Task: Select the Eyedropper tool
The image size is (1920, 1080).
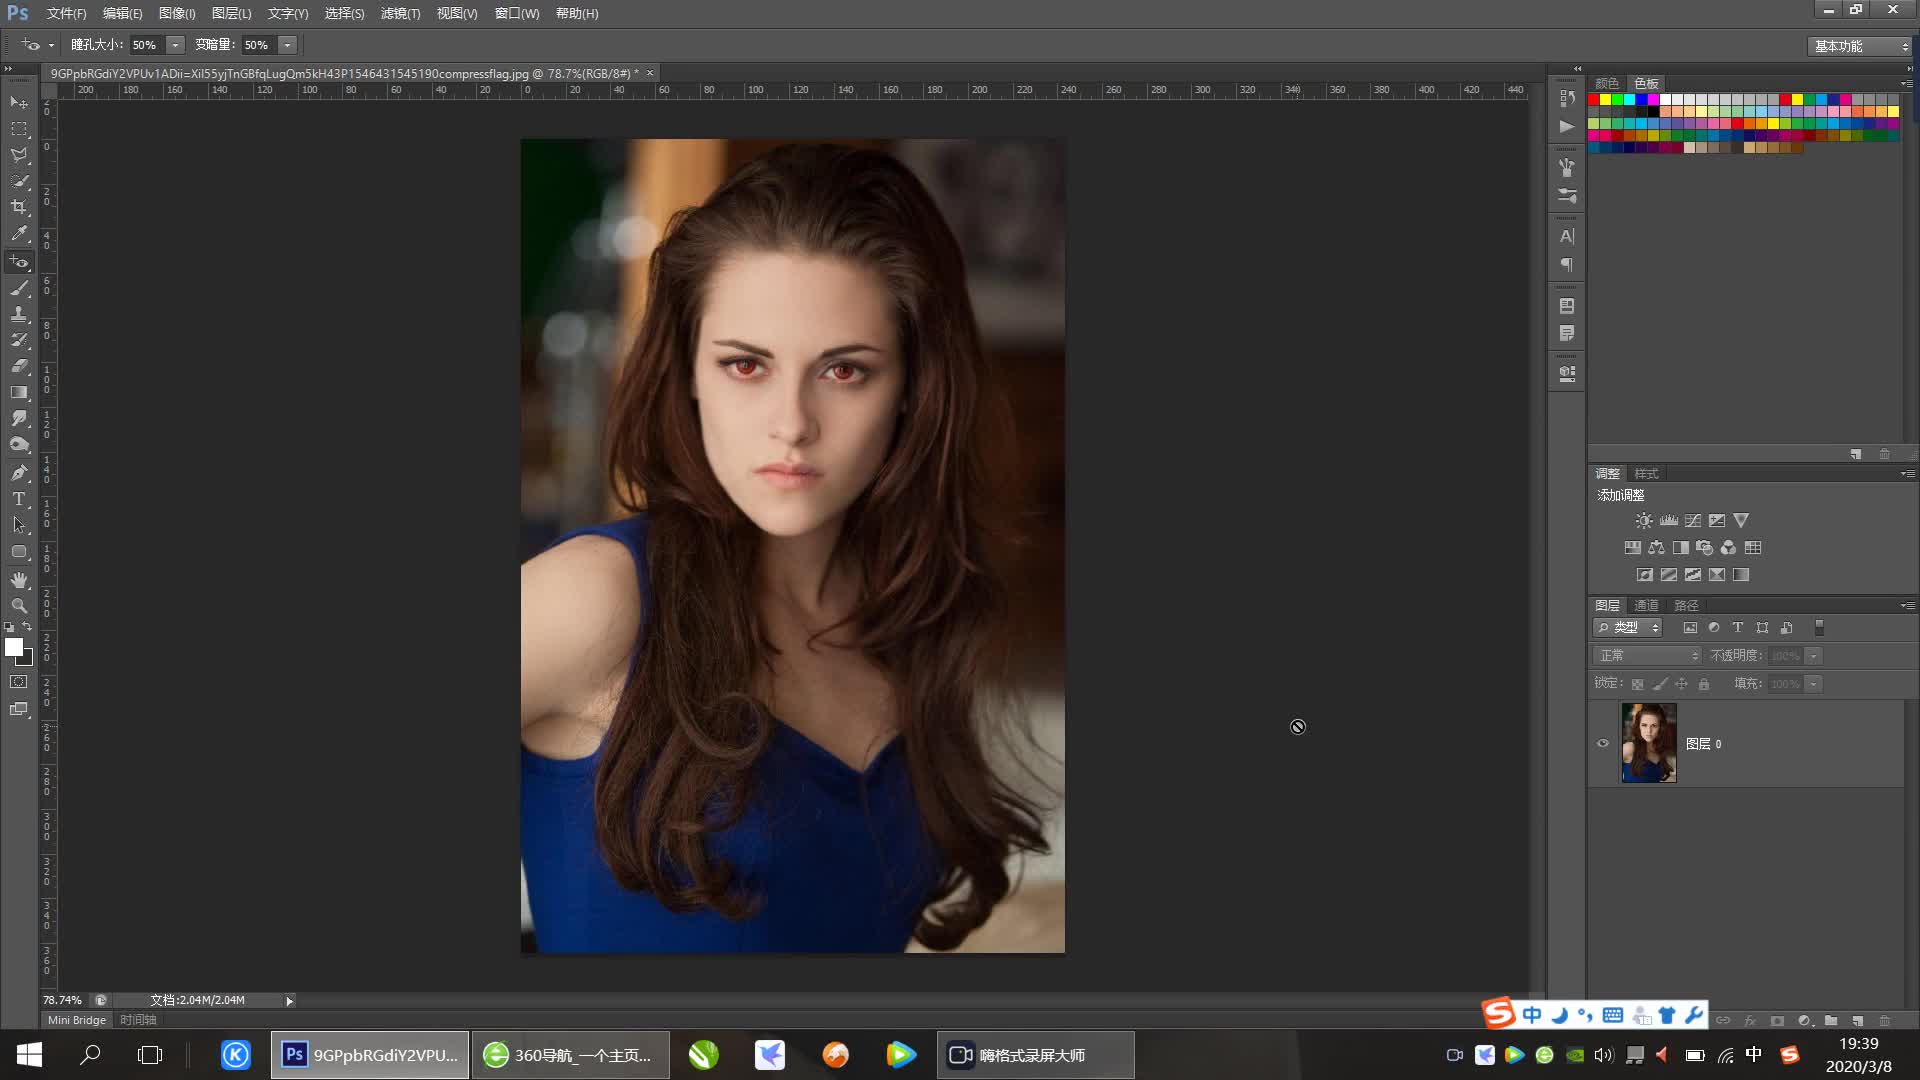Action: pyautogui.click(x=19, y=234)
